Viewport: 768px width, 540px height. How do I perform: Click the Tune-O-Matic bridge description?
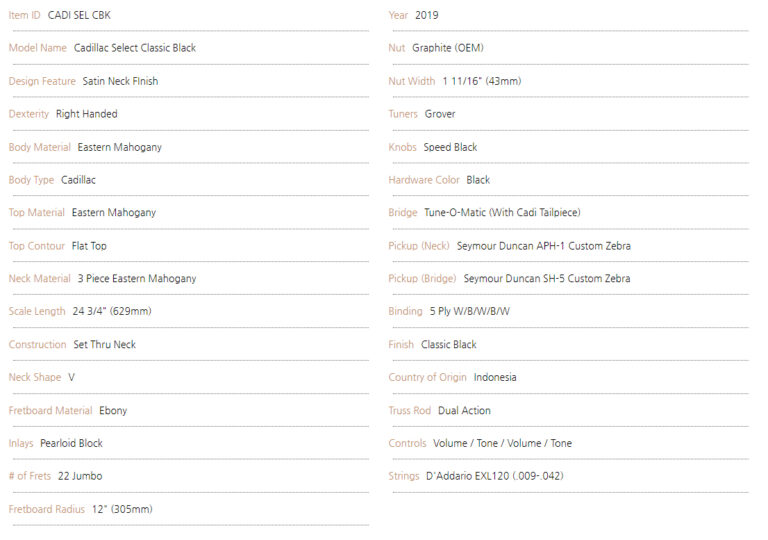(502, 213)
